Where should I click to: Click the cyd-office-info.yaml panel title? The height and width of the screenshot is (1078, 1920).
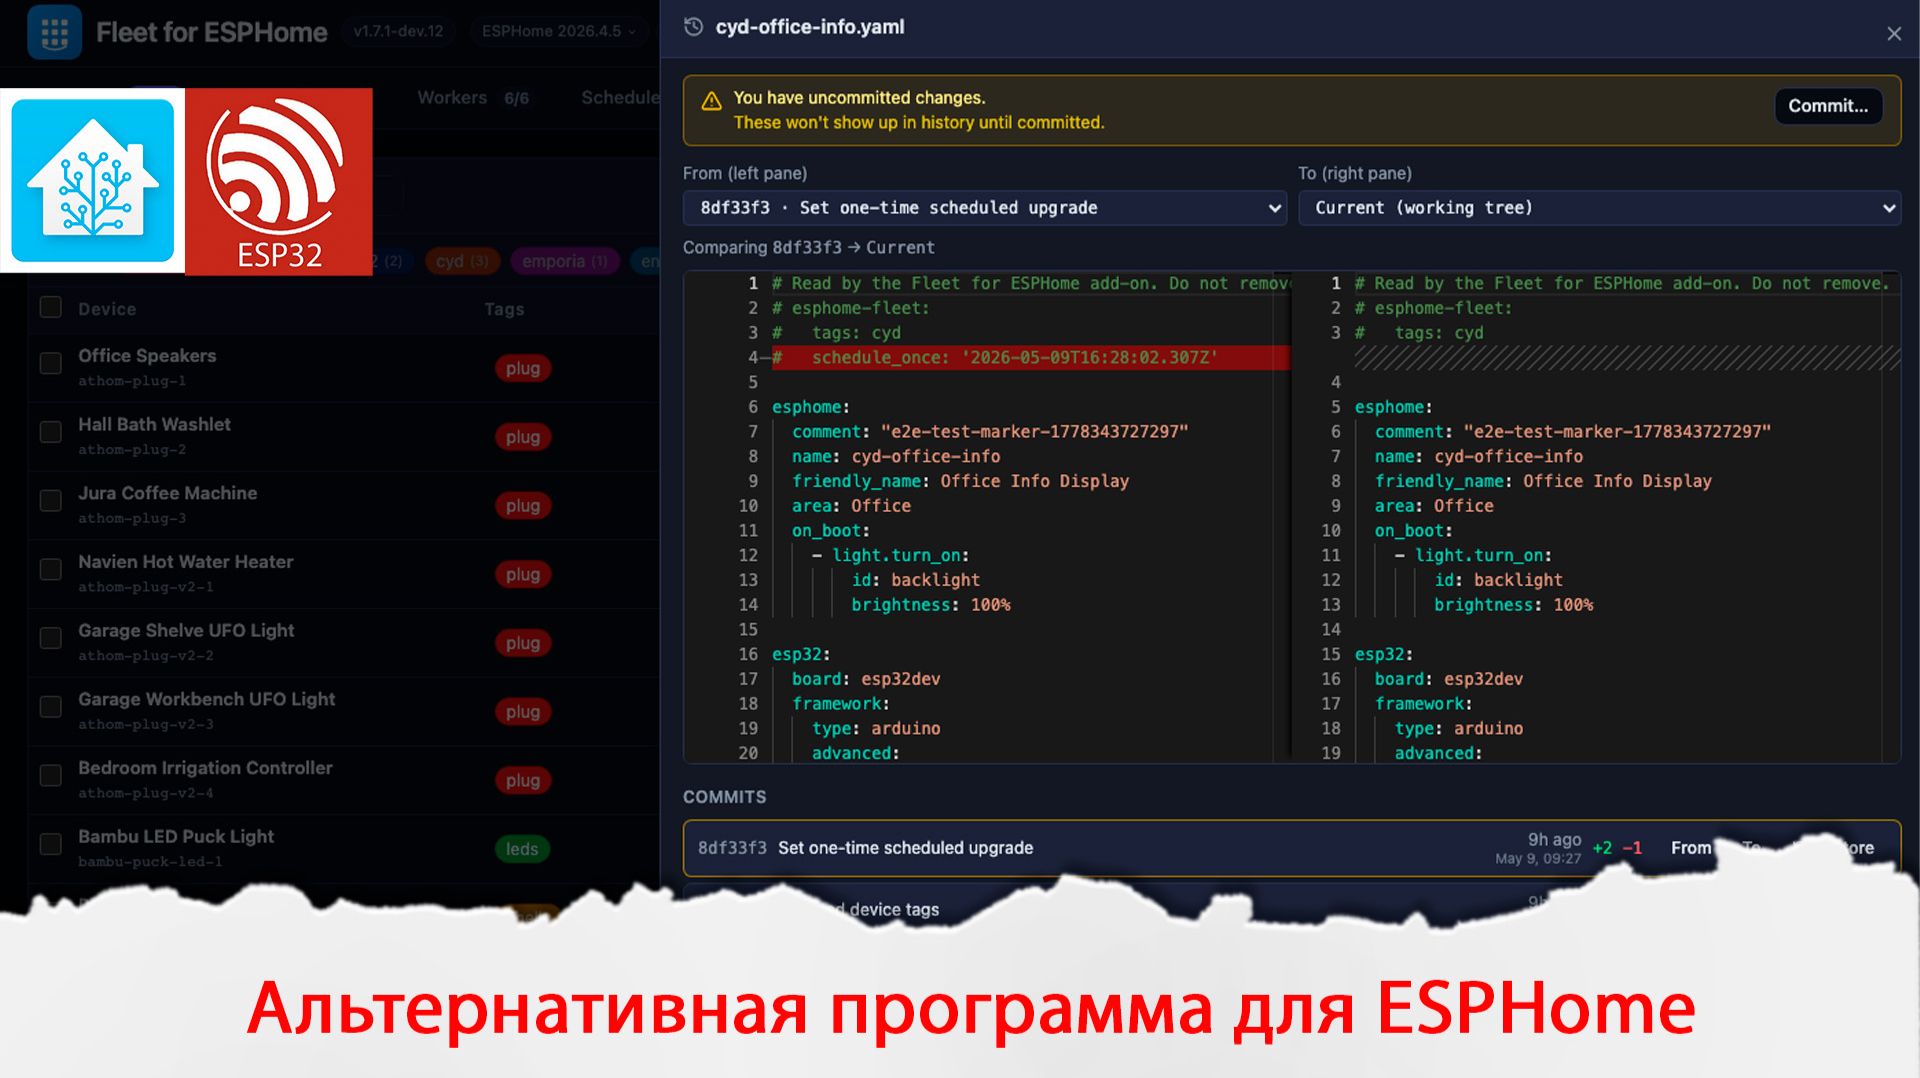click(x=809, y=27)
